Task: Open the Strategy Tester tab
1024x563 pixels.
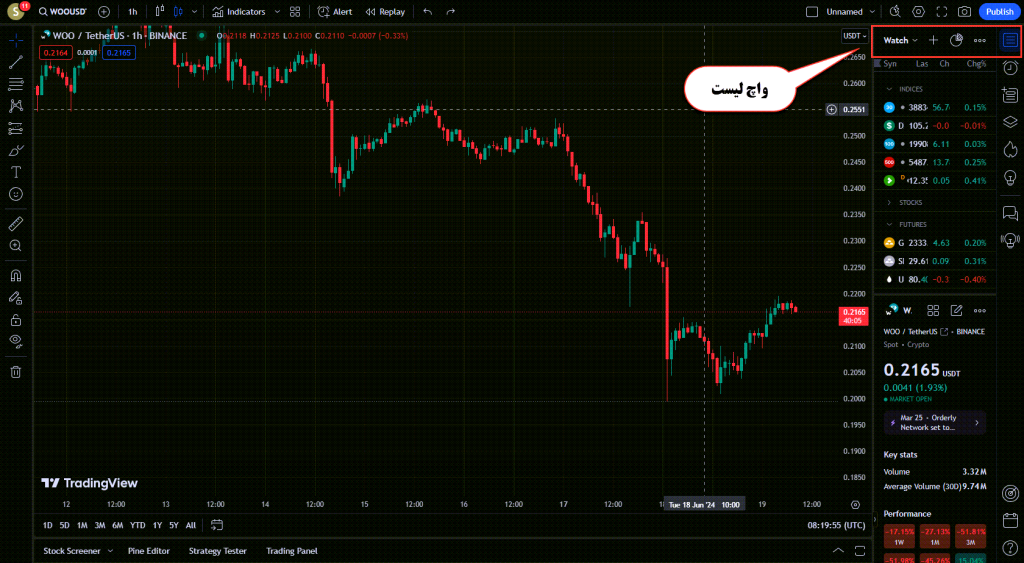Action: pos(217,551)
